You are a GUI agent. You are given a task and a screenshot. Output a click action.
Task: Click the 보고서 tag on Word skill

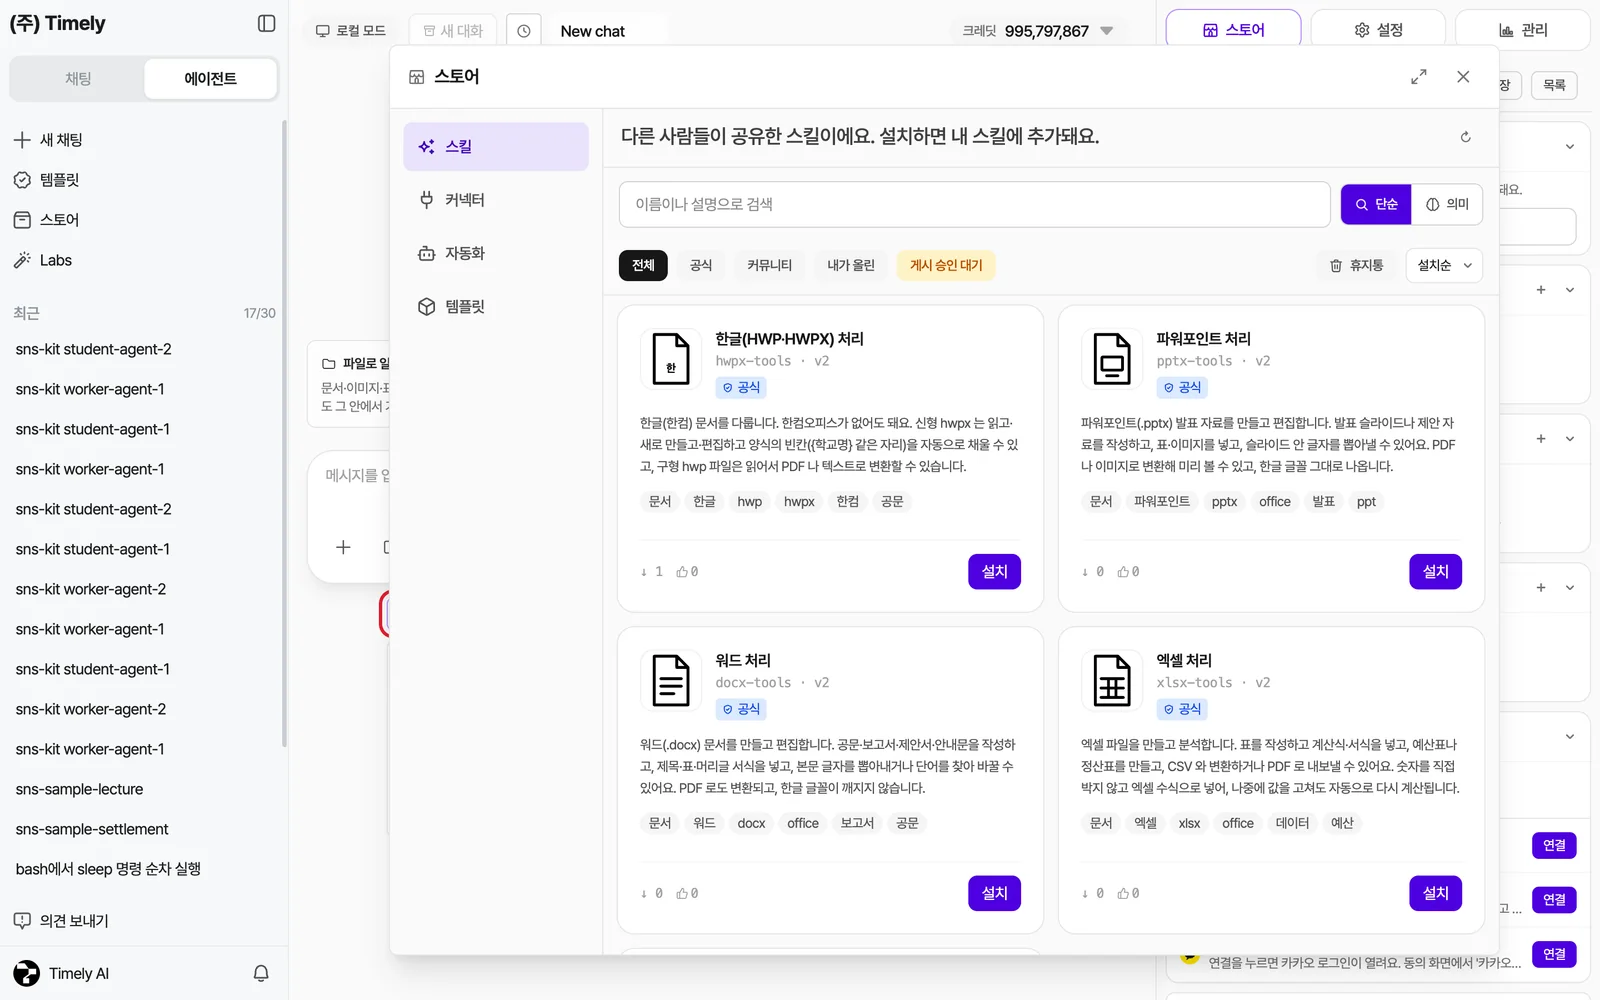[x=857, y=824]
